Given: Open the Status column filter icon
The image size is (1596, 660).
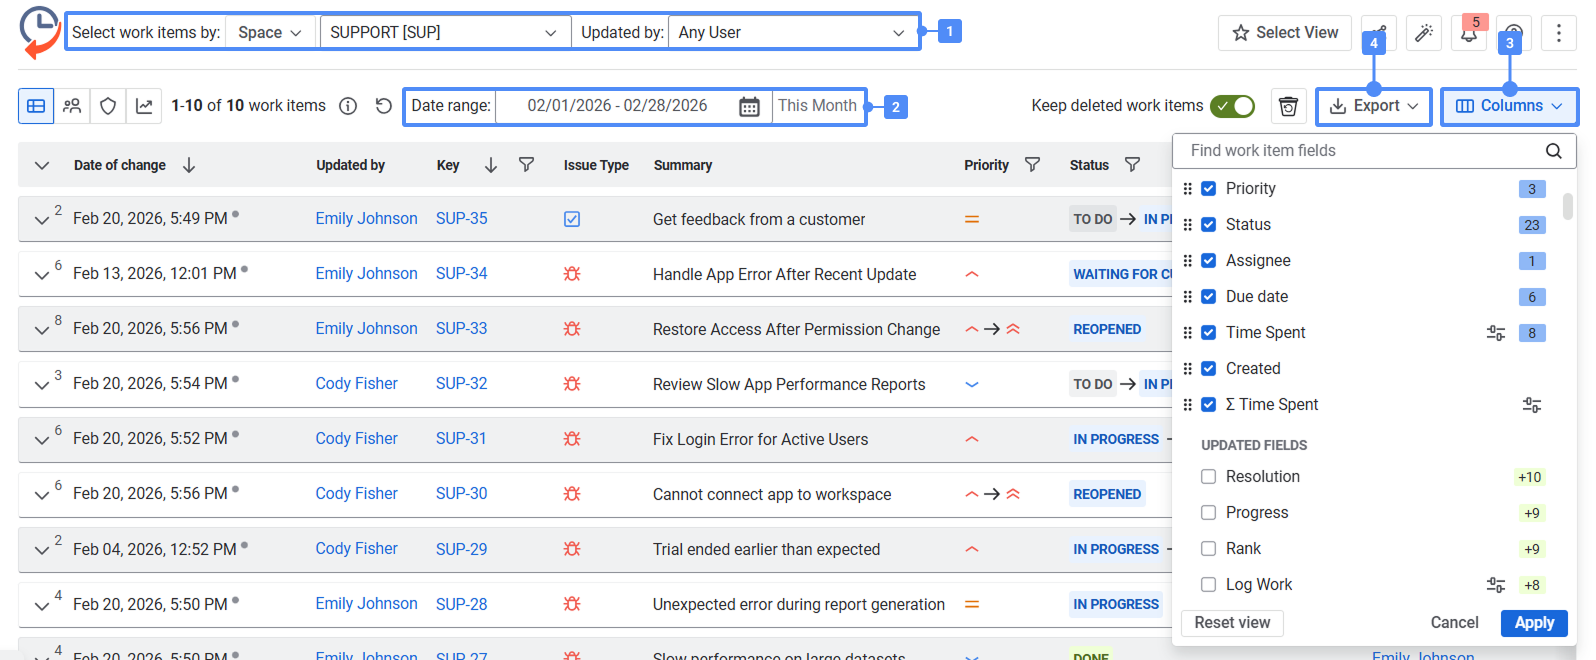Looking at the screenshot, I should 1132,165.
